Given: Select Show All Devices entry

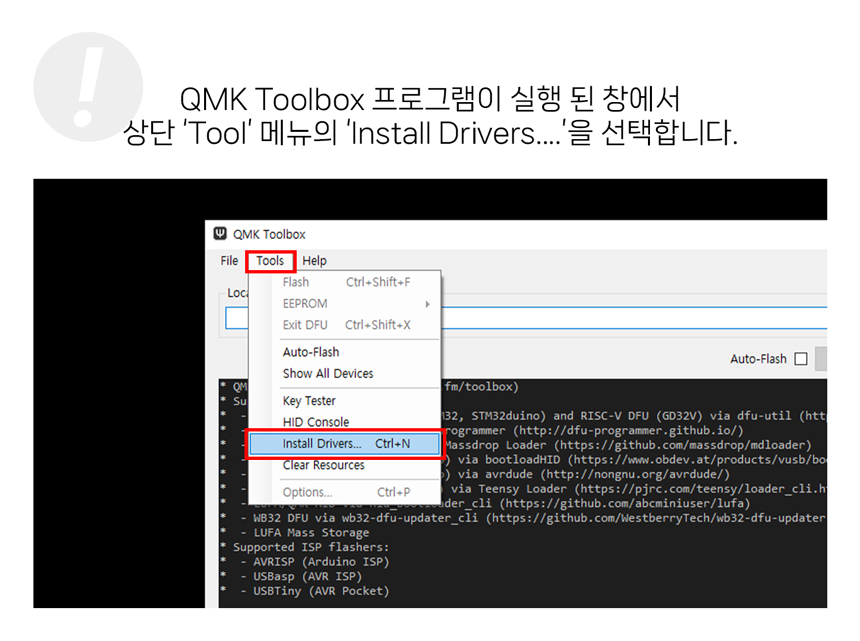Looking at the screenshot, I should (x=344, y=373).
